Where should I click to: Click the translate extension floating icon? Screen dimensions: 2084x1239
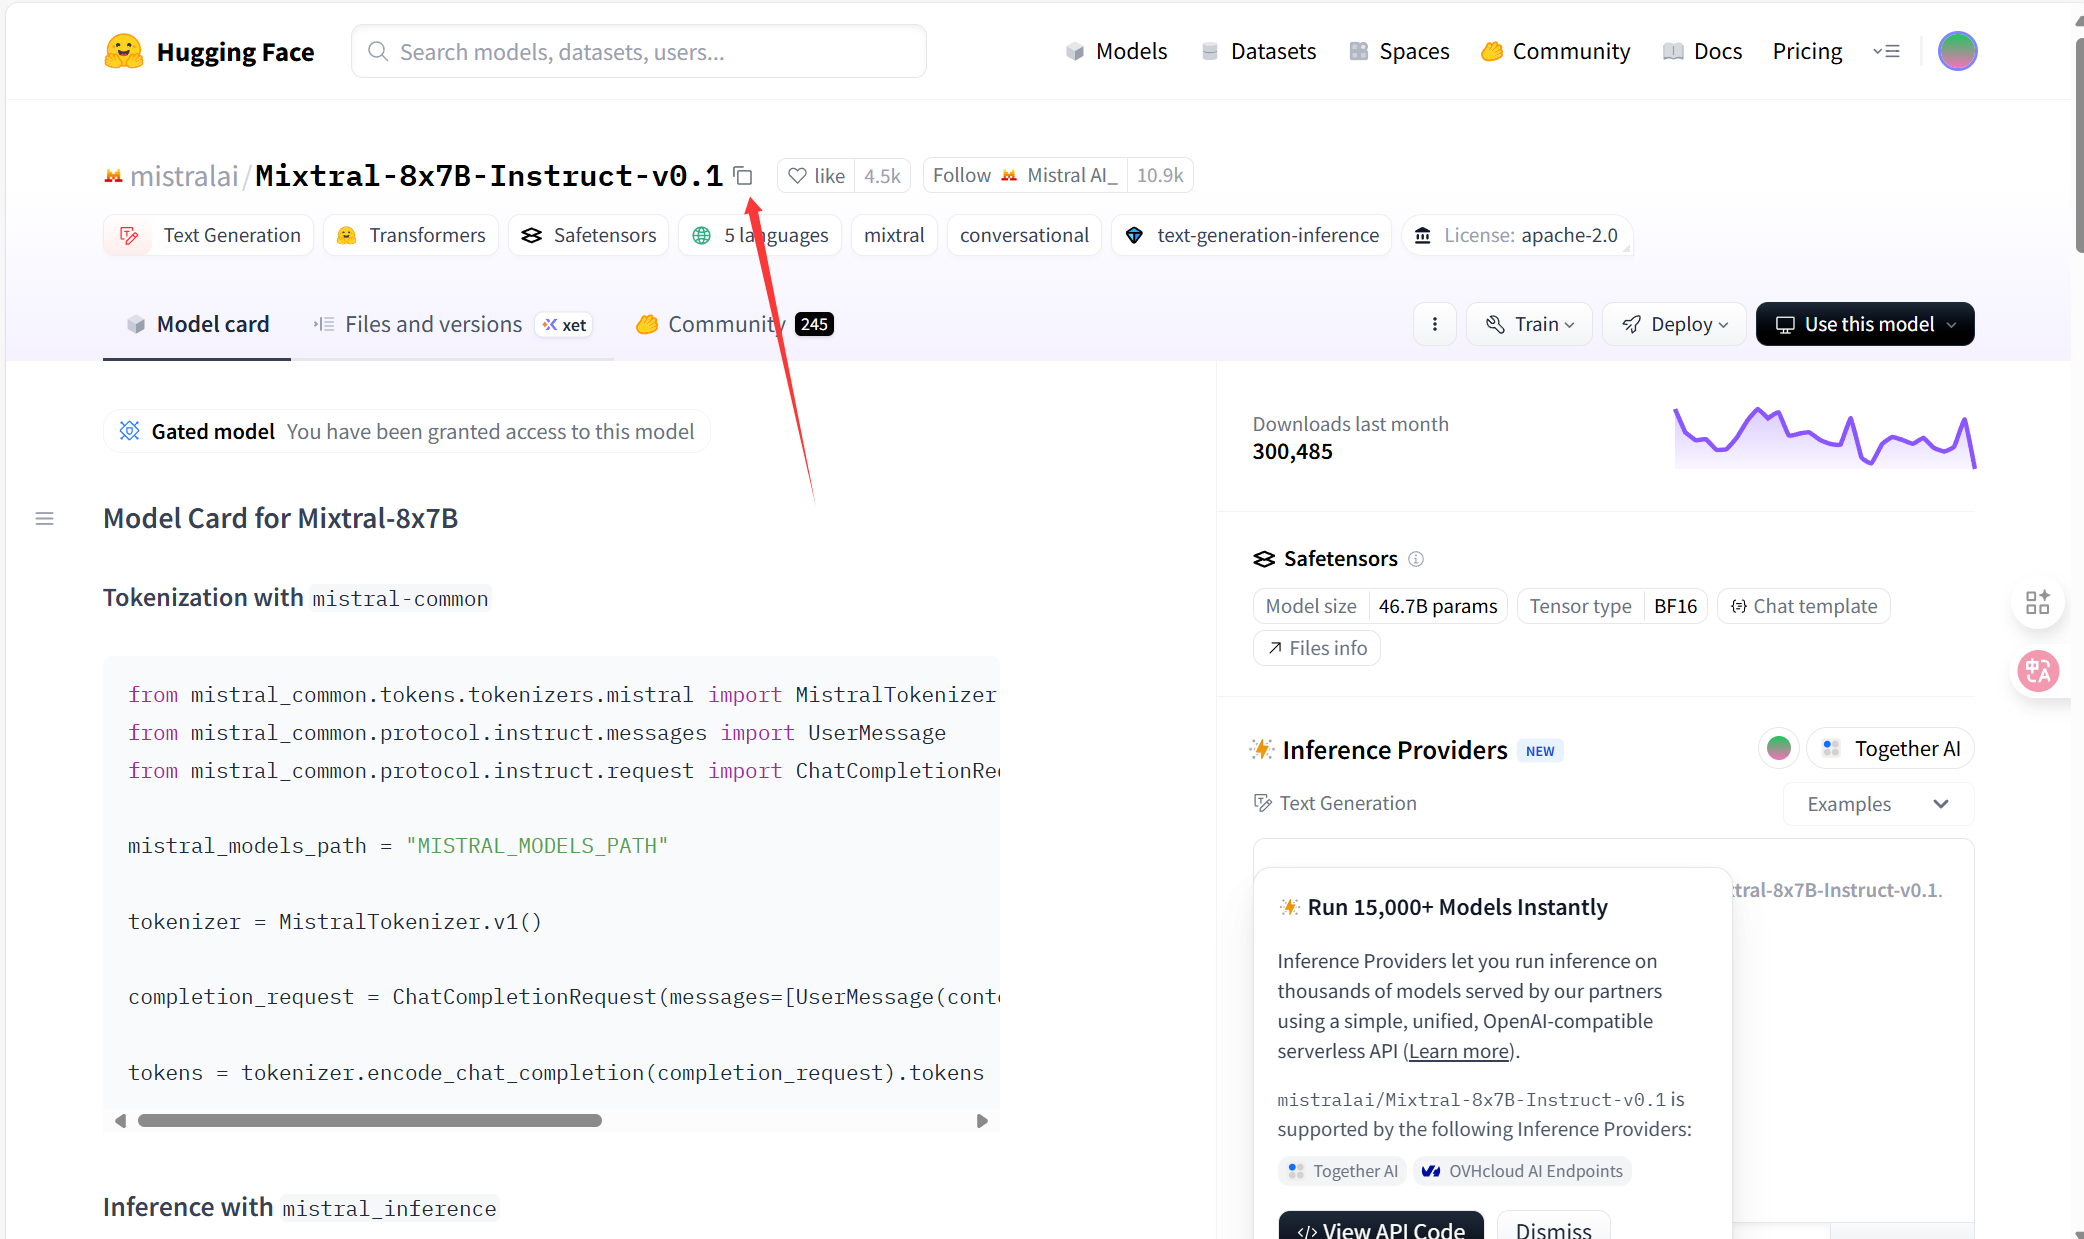coord(2037,670)
